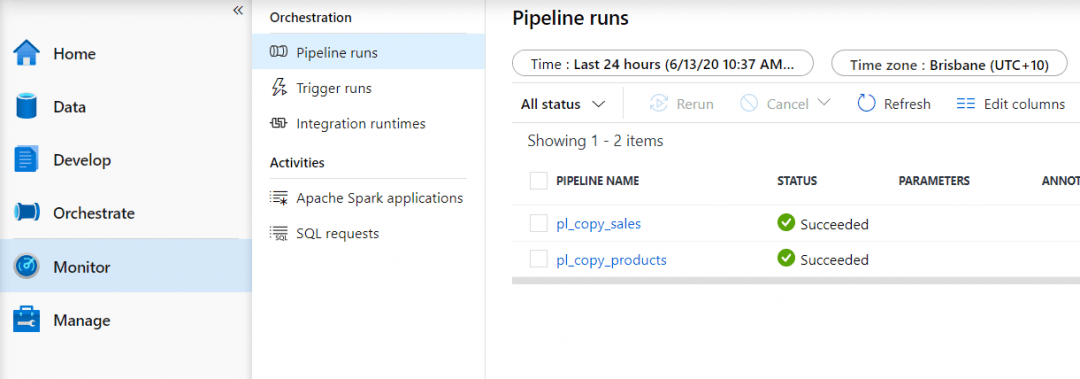Open the Orchestrate hub
This screenshot has height=379, width=1080.
94,214
